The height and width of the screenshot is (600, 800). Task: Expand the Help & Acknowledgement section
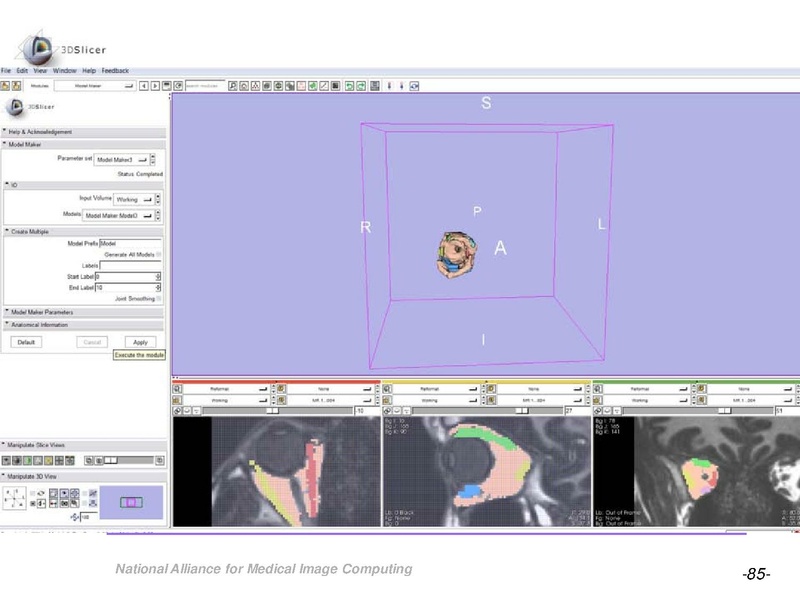tap(84, 132)
